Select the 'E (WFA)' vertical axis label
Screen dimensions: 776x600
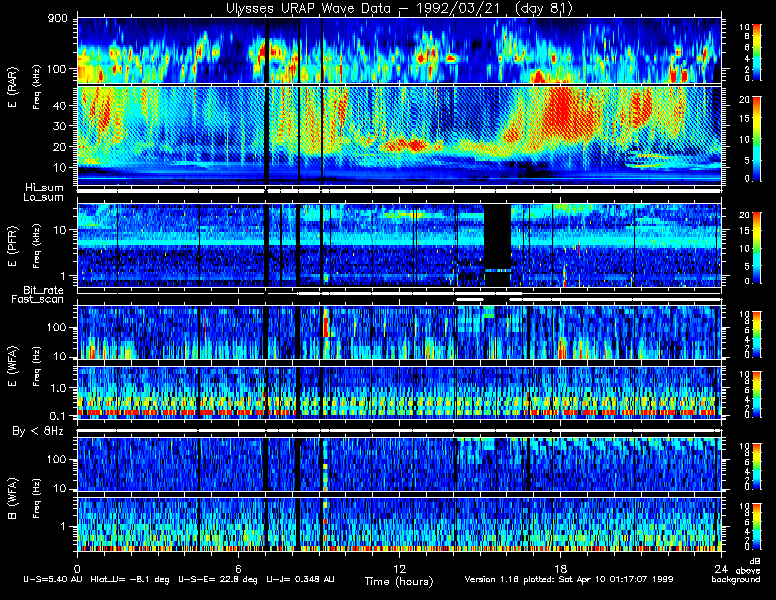click(x=12, y=366)
